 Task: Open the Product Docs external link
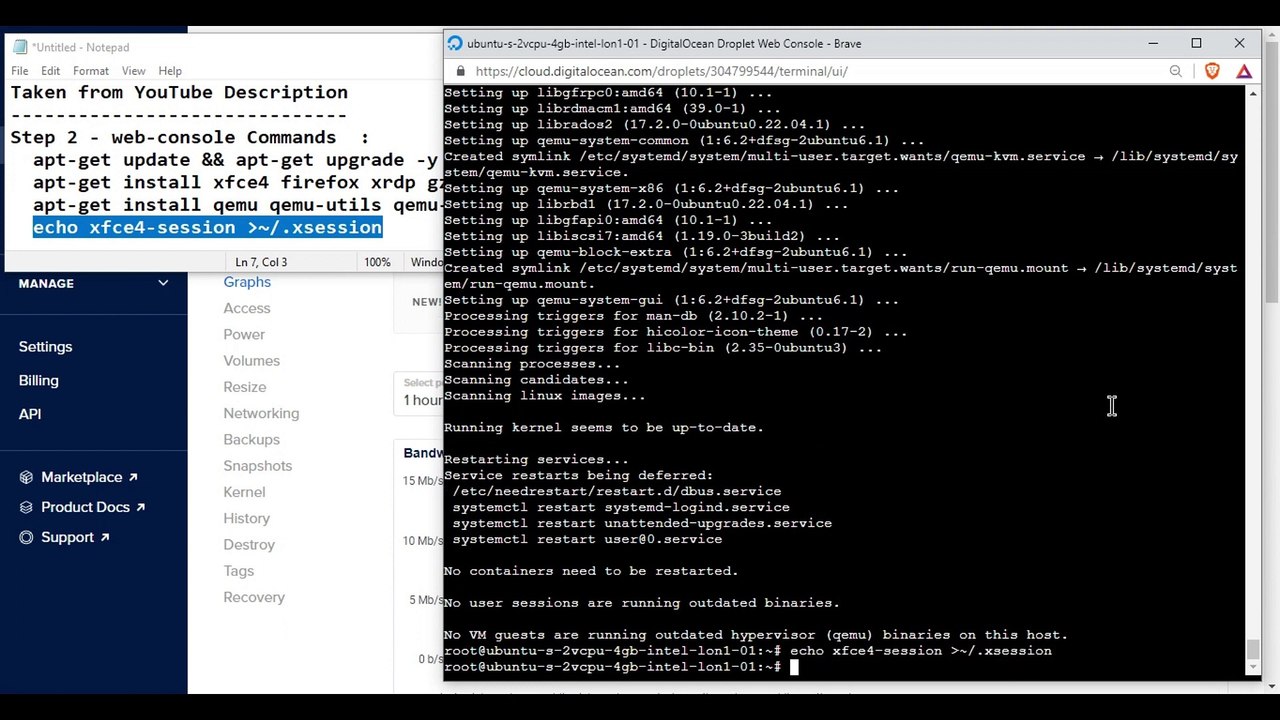[93, 507]
